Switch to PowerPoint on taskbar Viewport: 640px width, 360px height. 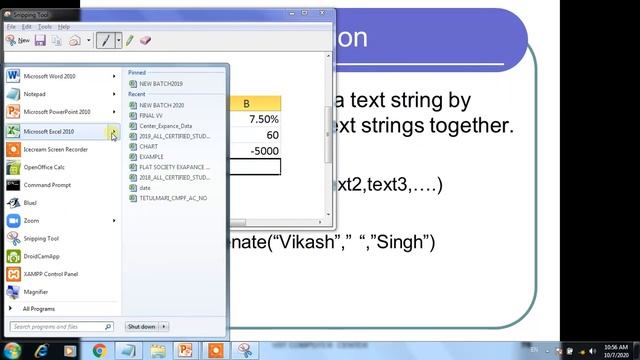click(185, 350)
